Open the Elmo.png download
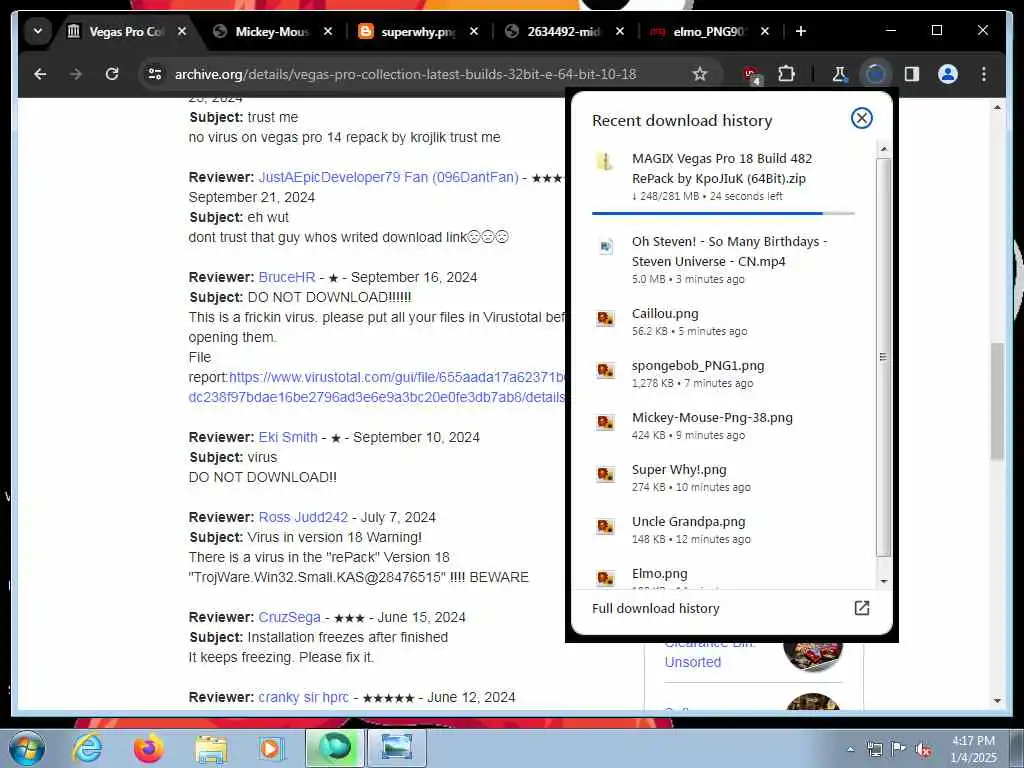 [723, 575]
